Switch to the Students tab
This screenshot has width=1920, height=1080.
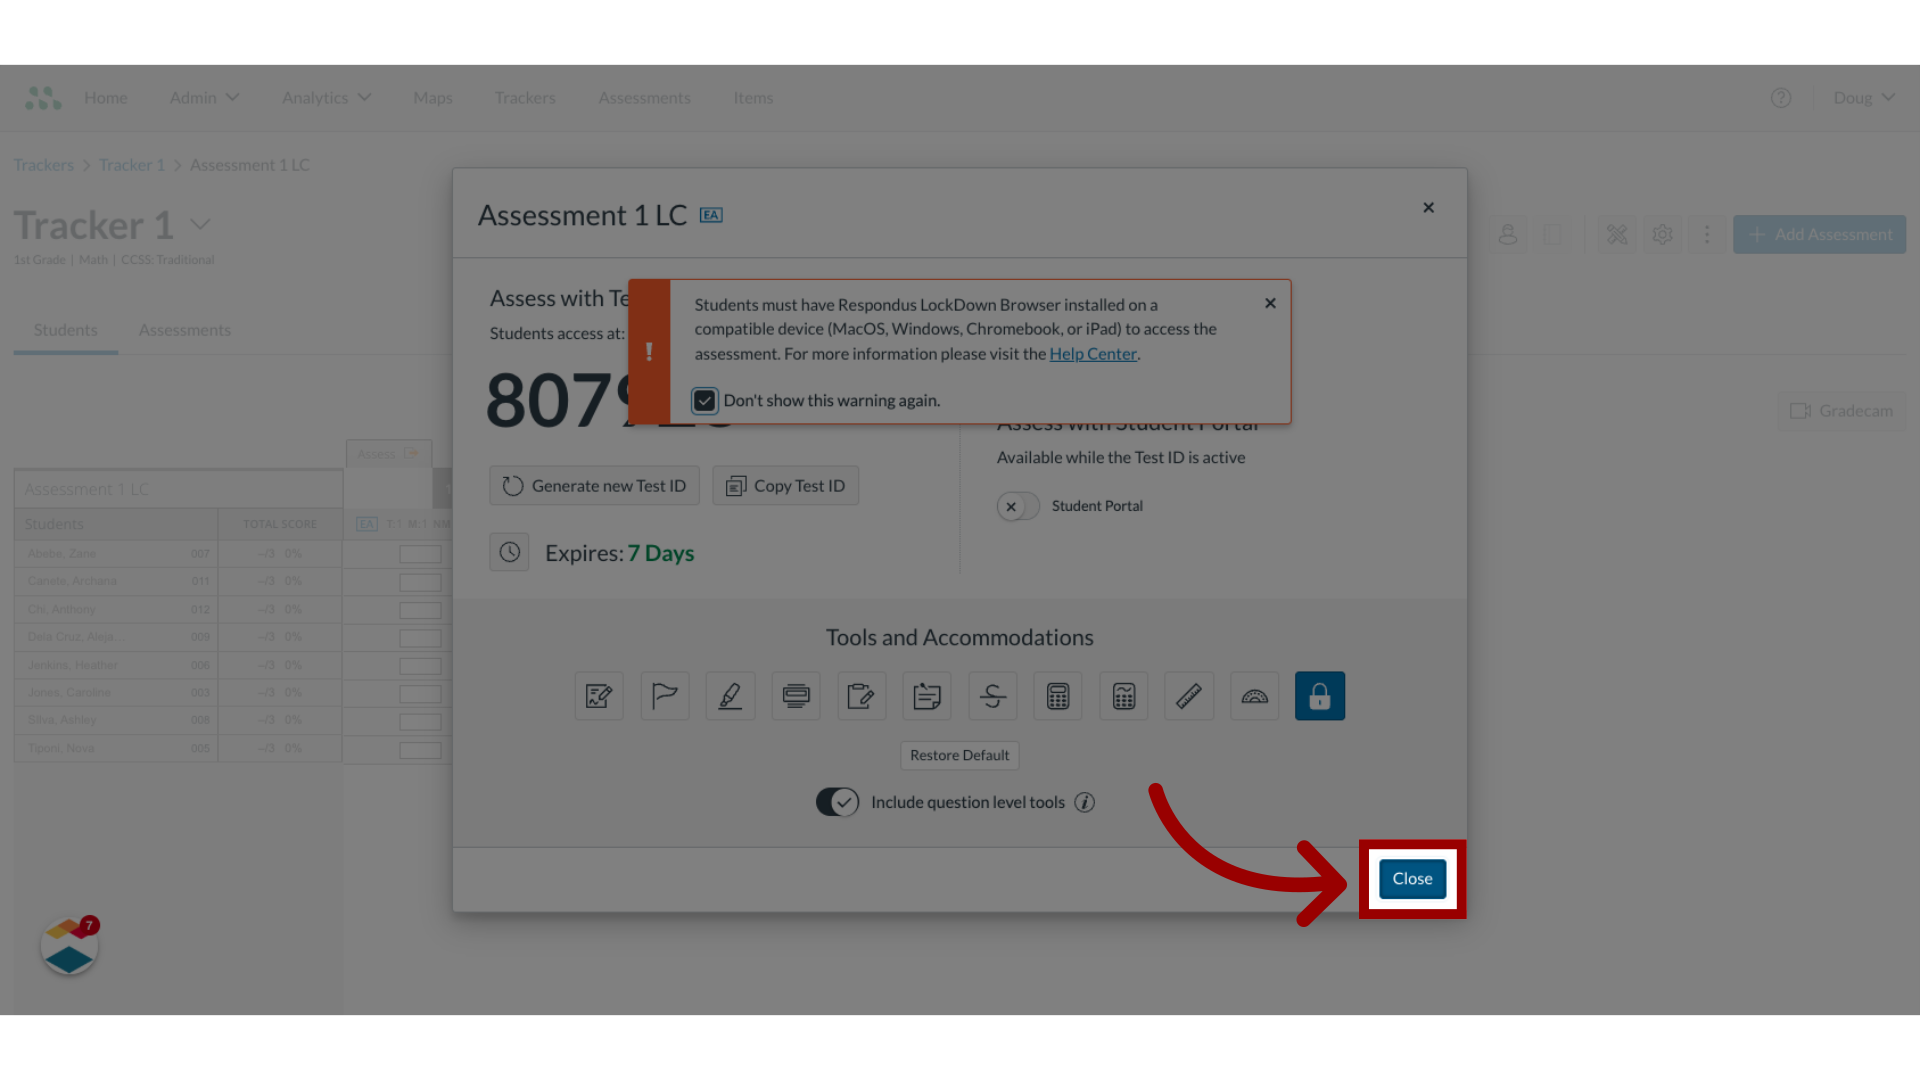click(x=65, y=328)
